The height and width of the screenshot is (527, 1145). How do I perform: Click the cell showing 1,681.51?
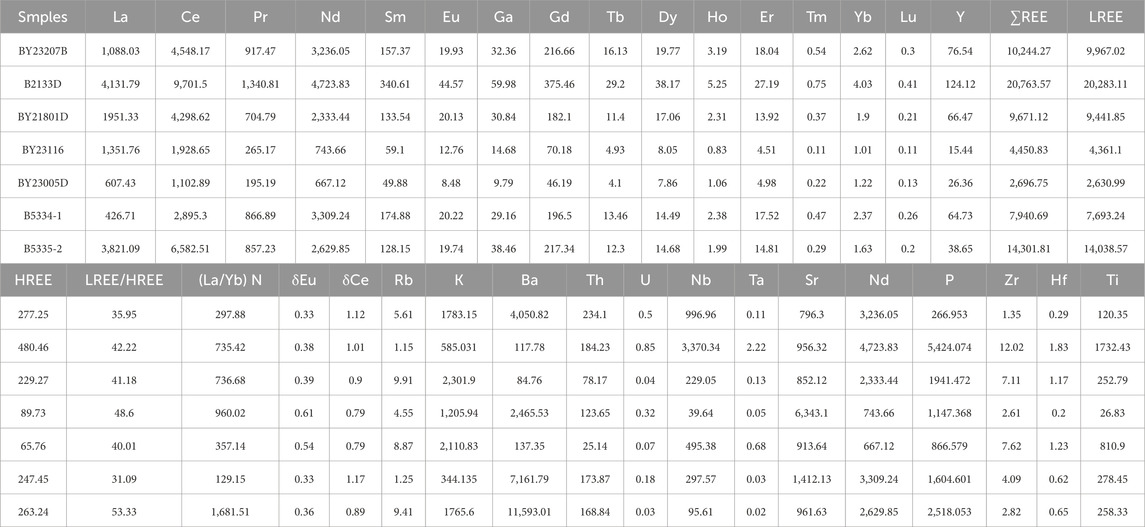pyautogui.click(x=229, y=509)
